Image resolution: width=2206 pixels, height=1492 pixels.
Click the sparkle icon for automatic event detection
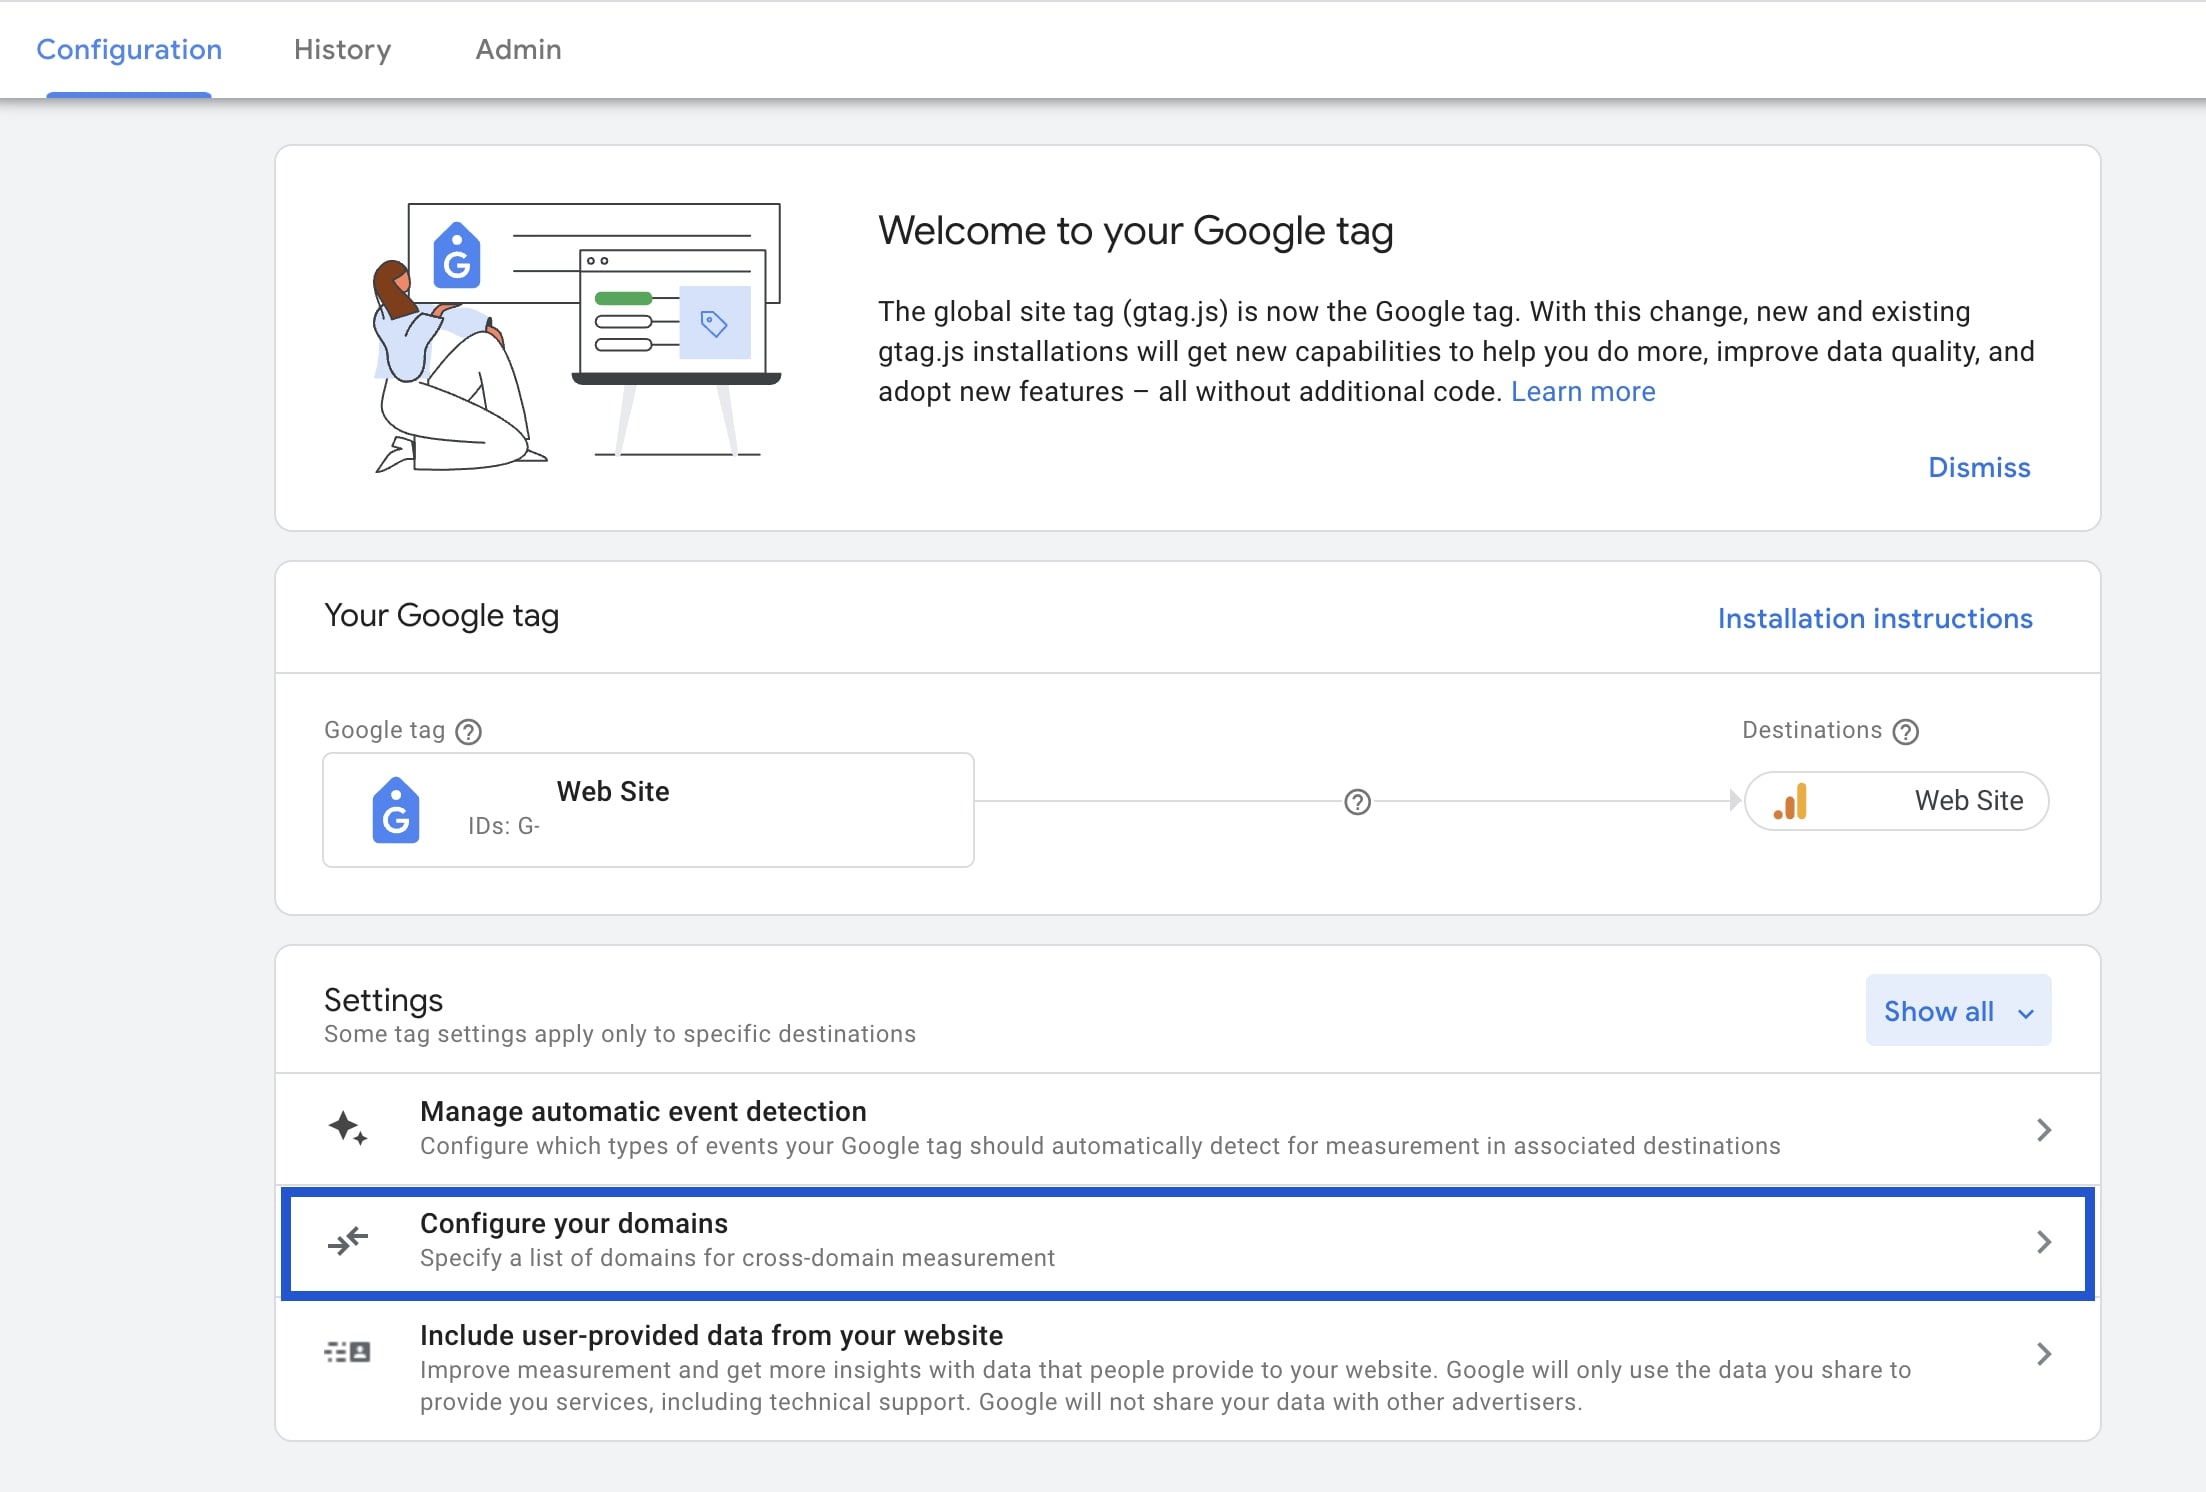tap(348, 1128)
